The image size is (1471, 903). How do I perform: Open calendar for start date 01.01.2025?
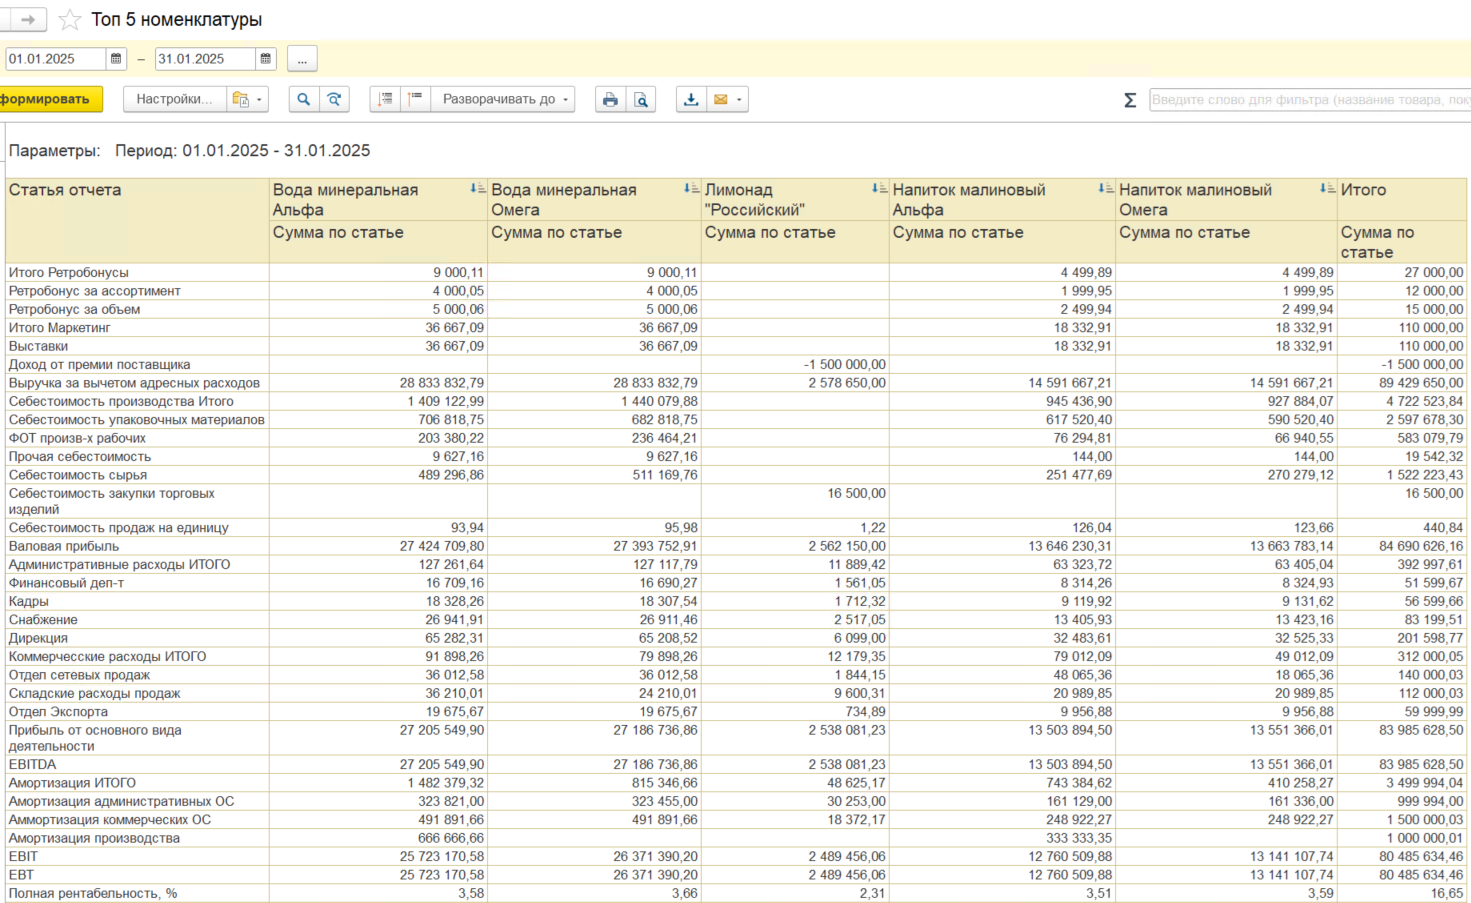(x=116, y=59)
